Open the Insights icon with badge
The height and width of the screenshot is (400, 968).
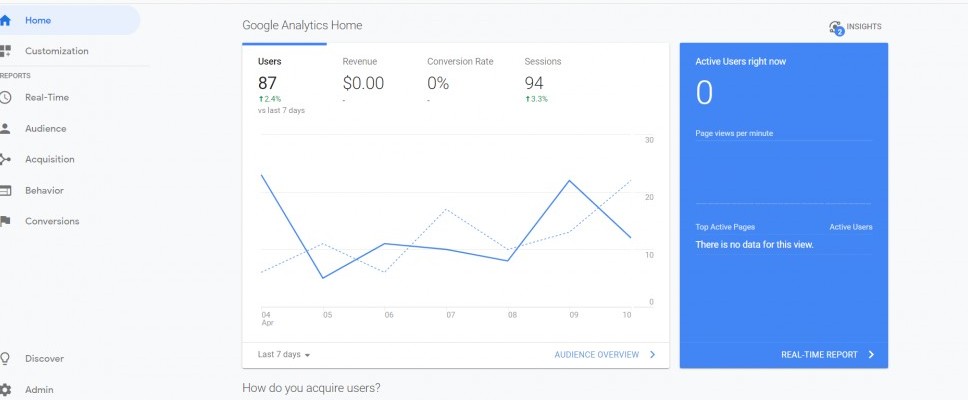[x=836, y=27]
